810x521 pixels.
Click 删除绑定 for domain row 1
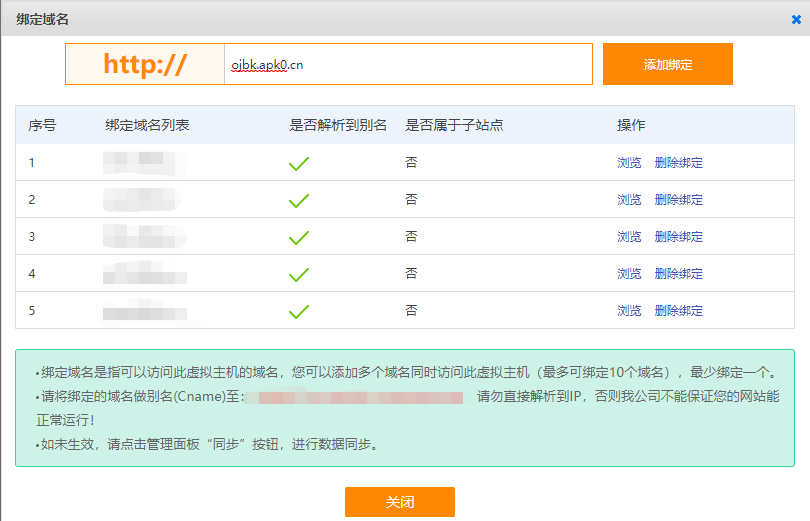click(678, 163)
